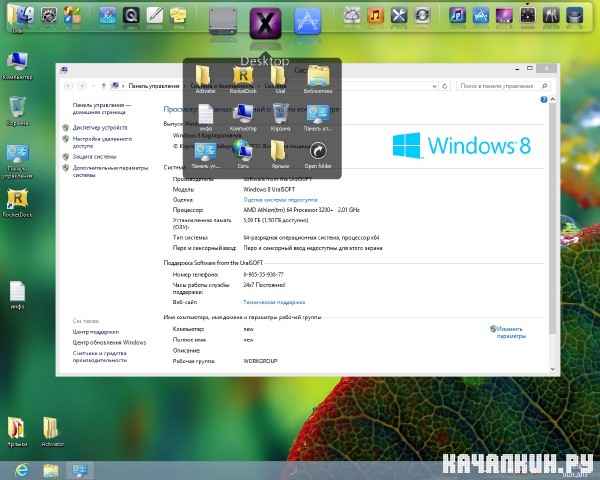
Task: Click the help question mark icon
Action: [544, 100]
